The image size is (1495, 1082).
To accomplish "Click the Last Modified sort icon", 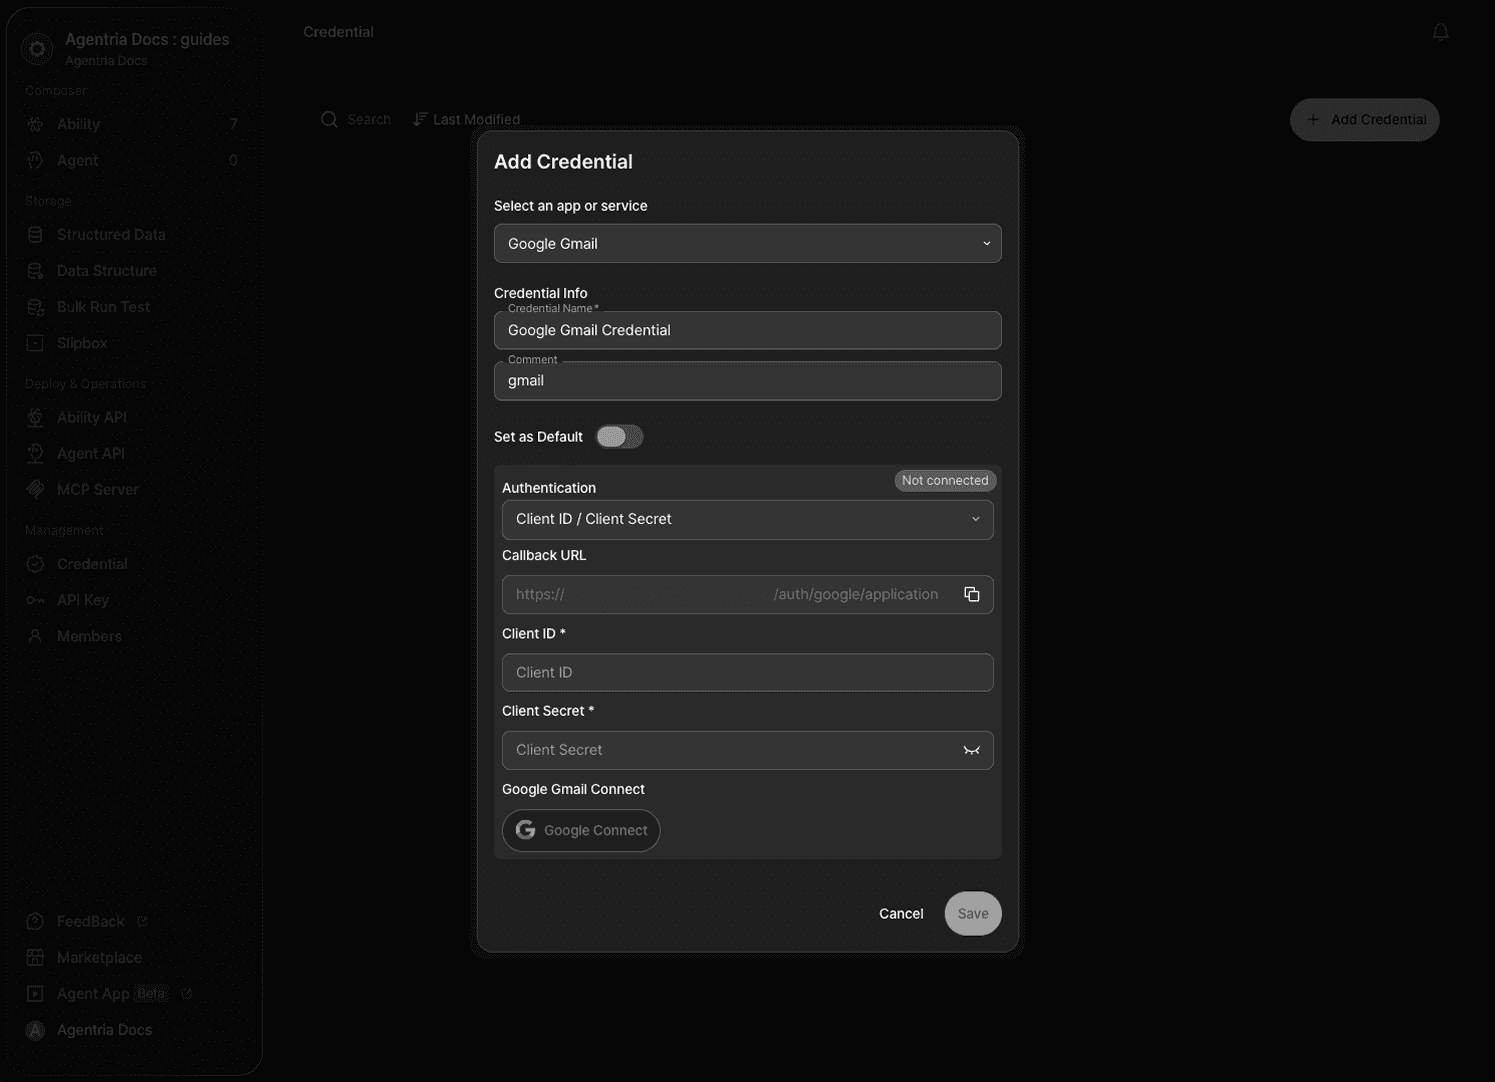I will coord(420,119).
